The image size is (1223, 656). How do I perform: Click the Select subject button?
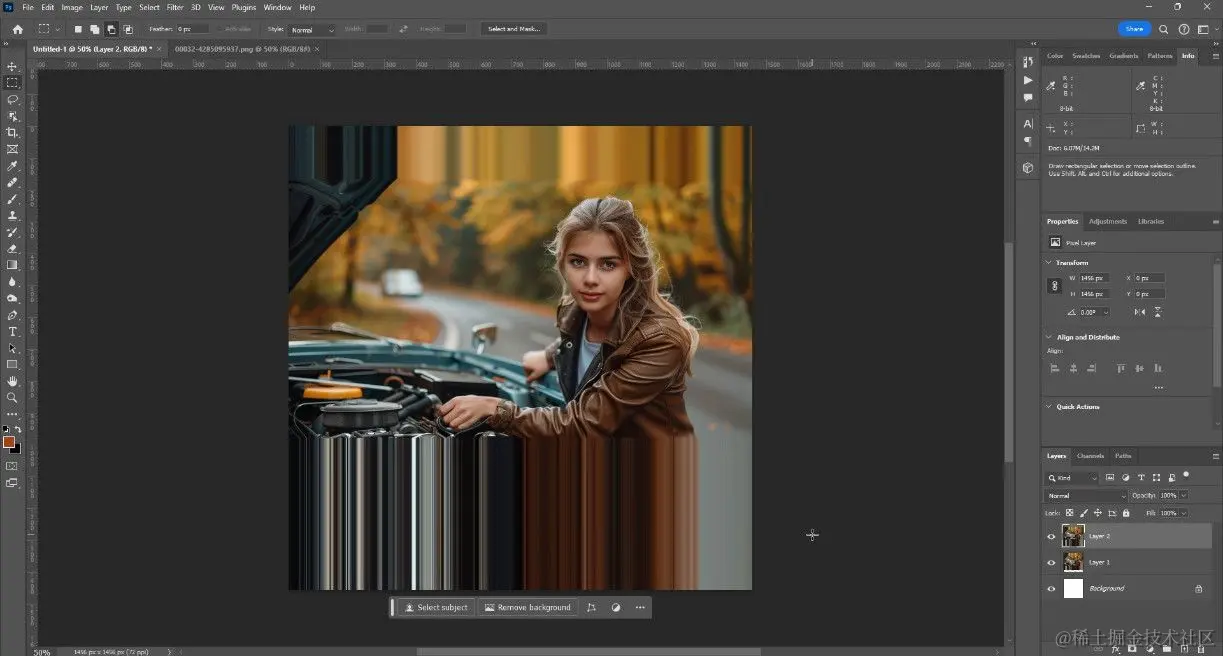pyautogui.click(x=436, y=607)
